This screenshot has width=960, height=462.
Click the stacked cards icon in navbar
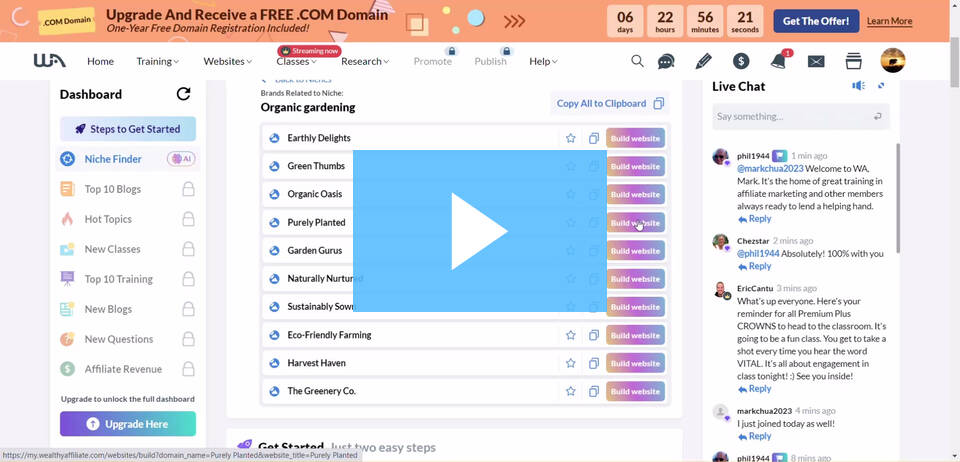pyautogui.click(x=853, y=61)
